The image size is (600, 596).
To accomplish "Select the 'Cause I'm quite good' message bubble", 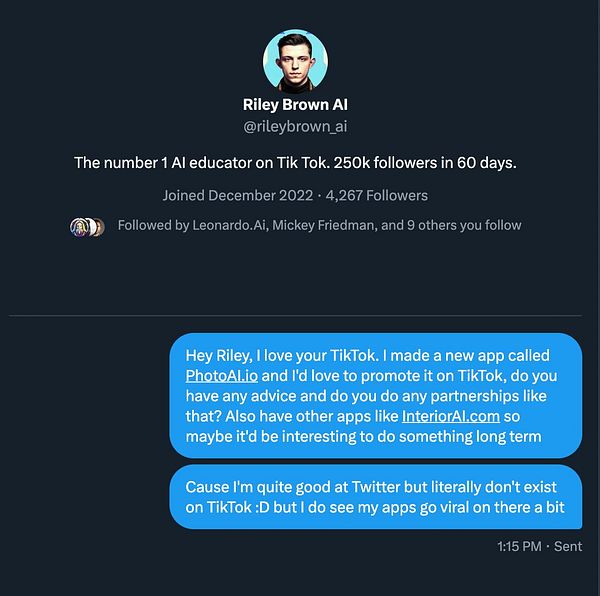I will (x=376, y=497).
